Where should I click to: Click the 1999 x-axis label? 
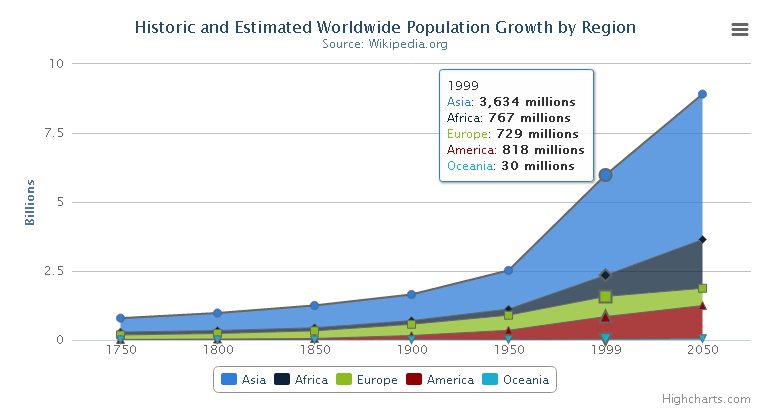pyautogui.click(x=606, y=352)
